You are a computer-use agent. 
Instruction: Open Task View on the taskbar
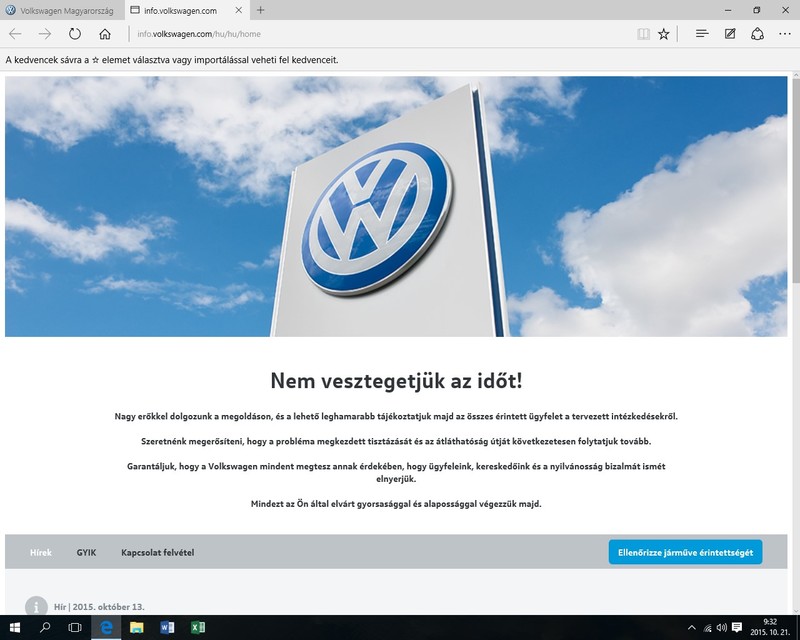pos(75,627)
